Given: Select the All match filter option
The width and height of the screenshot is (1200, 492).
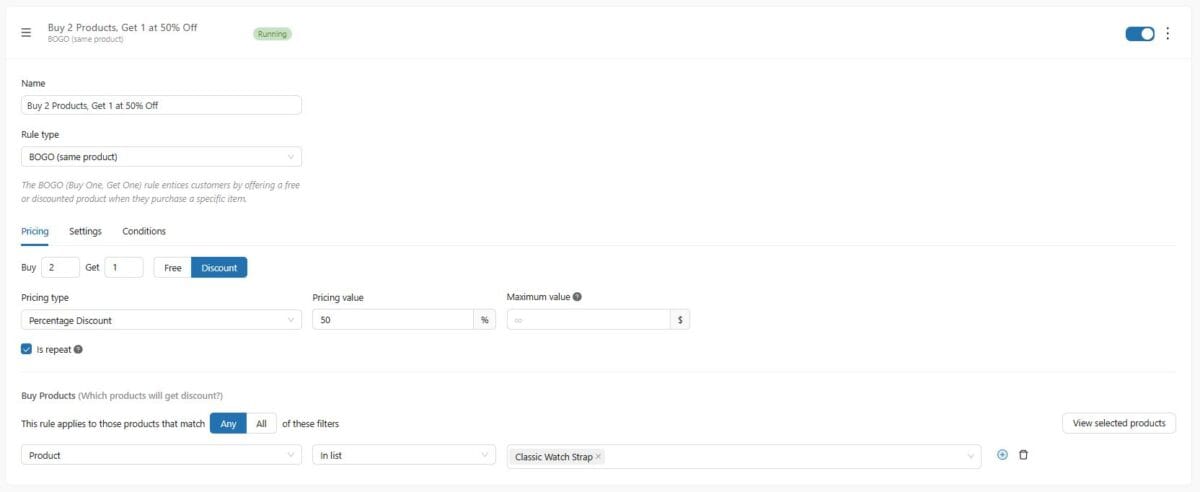Looking at the screenshot, I should (x=261, y=423).
